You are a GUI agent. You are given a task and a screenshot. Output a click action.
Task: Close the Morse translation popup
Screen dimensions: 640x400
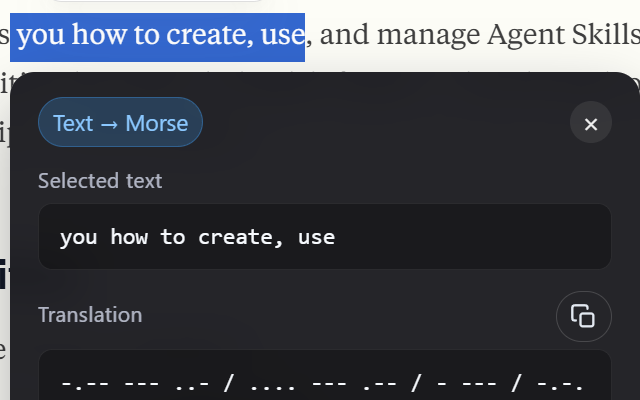590,124
